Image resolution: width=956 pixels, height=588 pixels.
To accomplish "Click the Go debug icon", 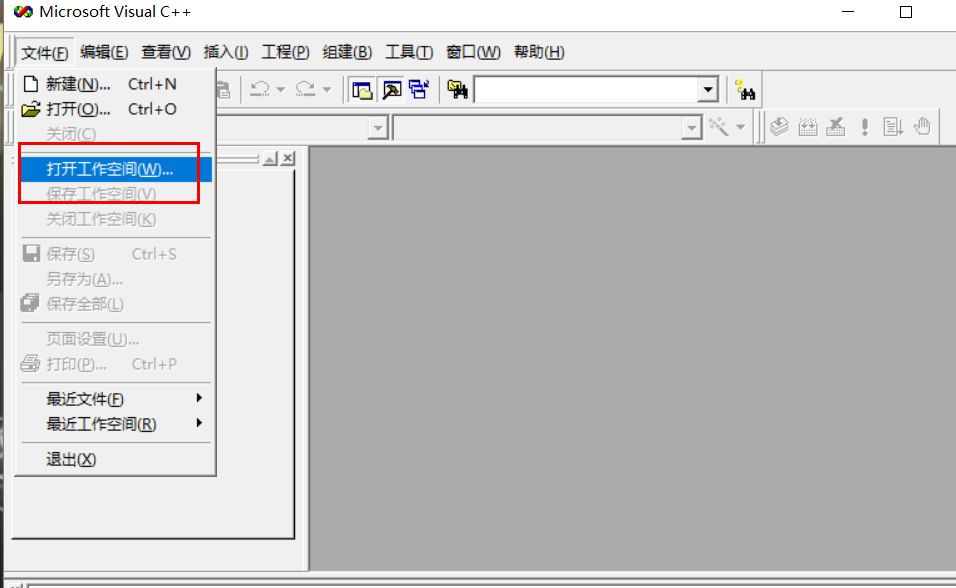I will 893,127.
